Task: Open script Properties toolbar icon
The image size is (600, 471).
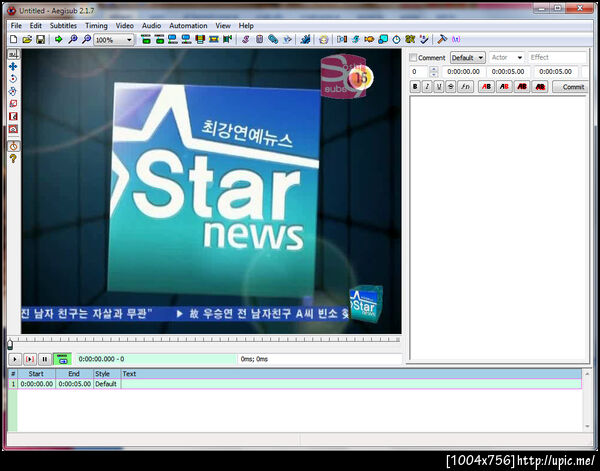Action: (x=259, y=39)
